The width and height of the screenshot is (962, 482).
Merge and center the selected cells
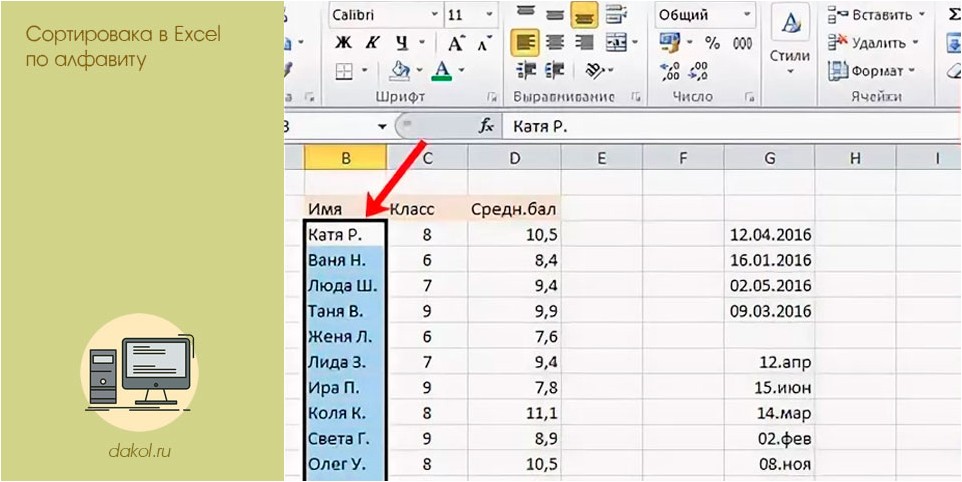[616, 42]
